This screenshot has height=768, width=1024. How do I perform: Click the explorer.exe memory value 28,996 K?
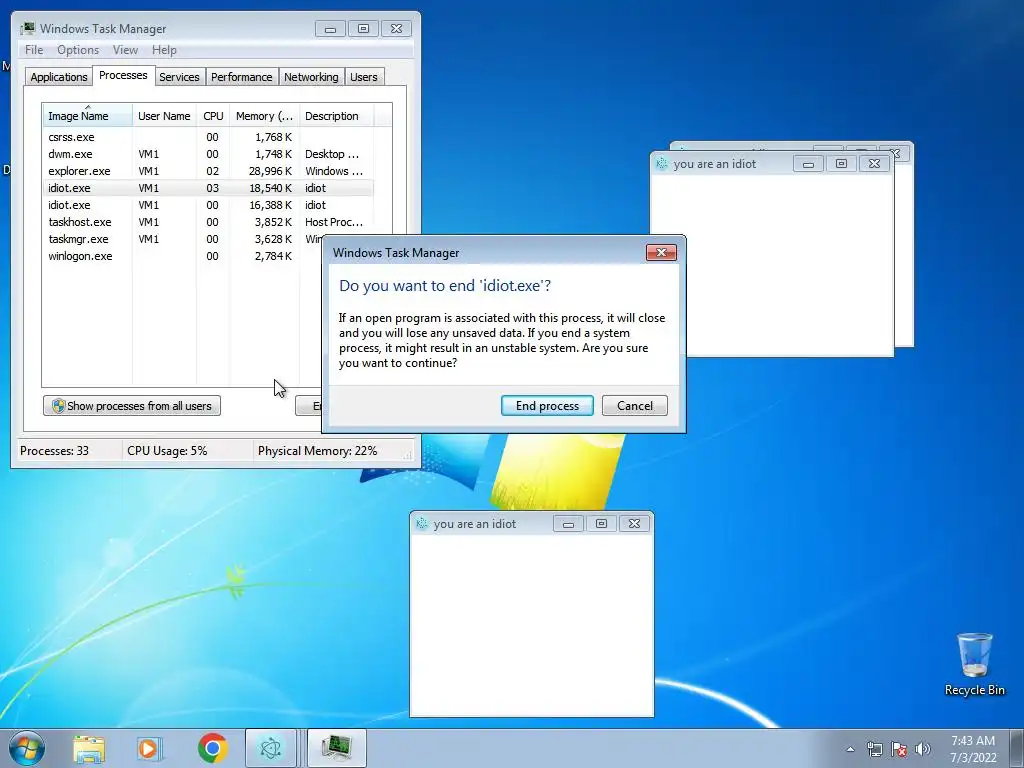click(270, 171)
